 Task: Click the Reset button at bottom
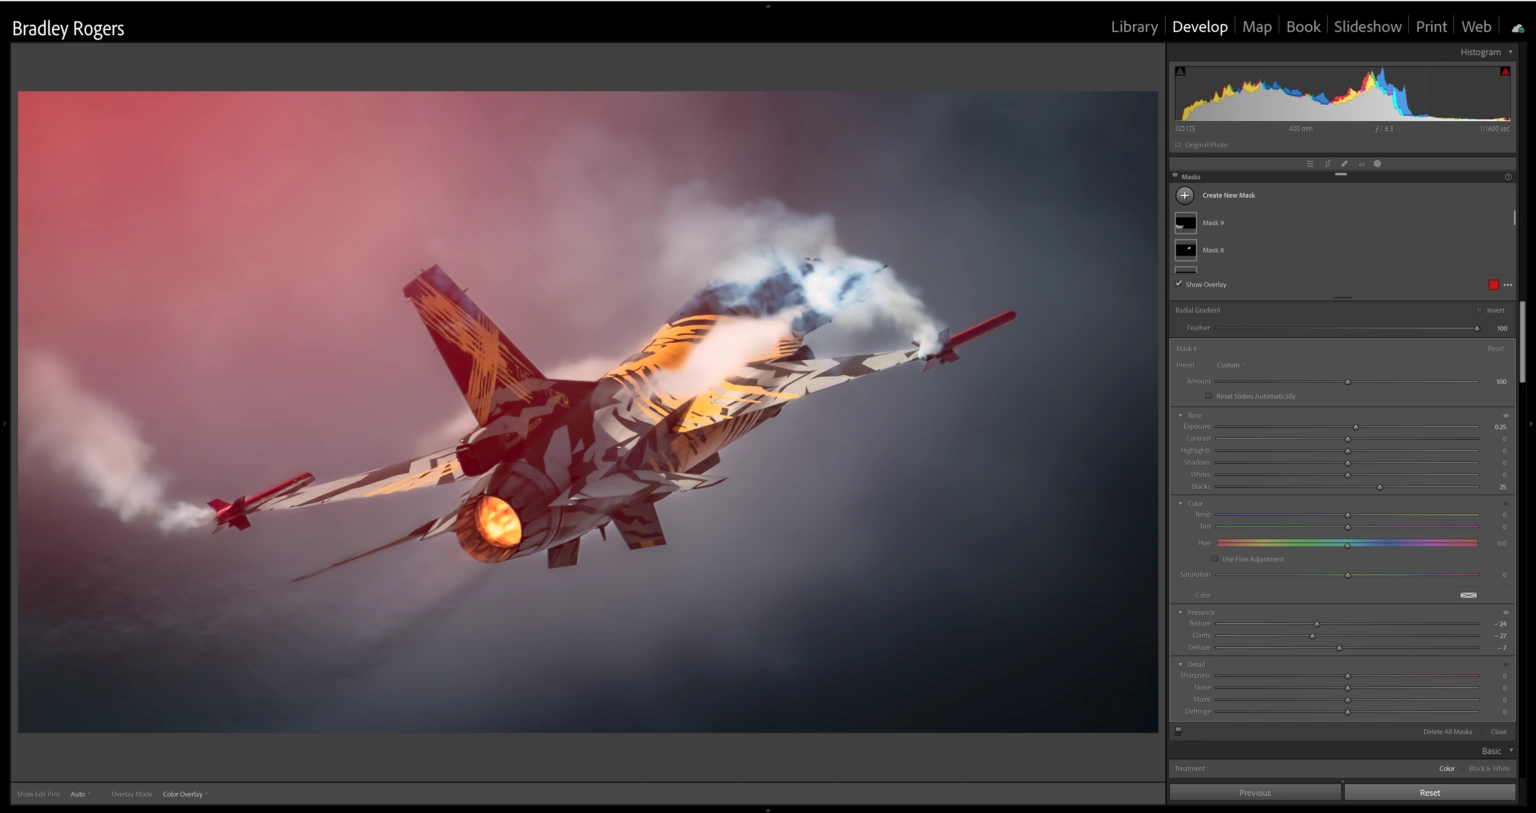(1430, 793)
